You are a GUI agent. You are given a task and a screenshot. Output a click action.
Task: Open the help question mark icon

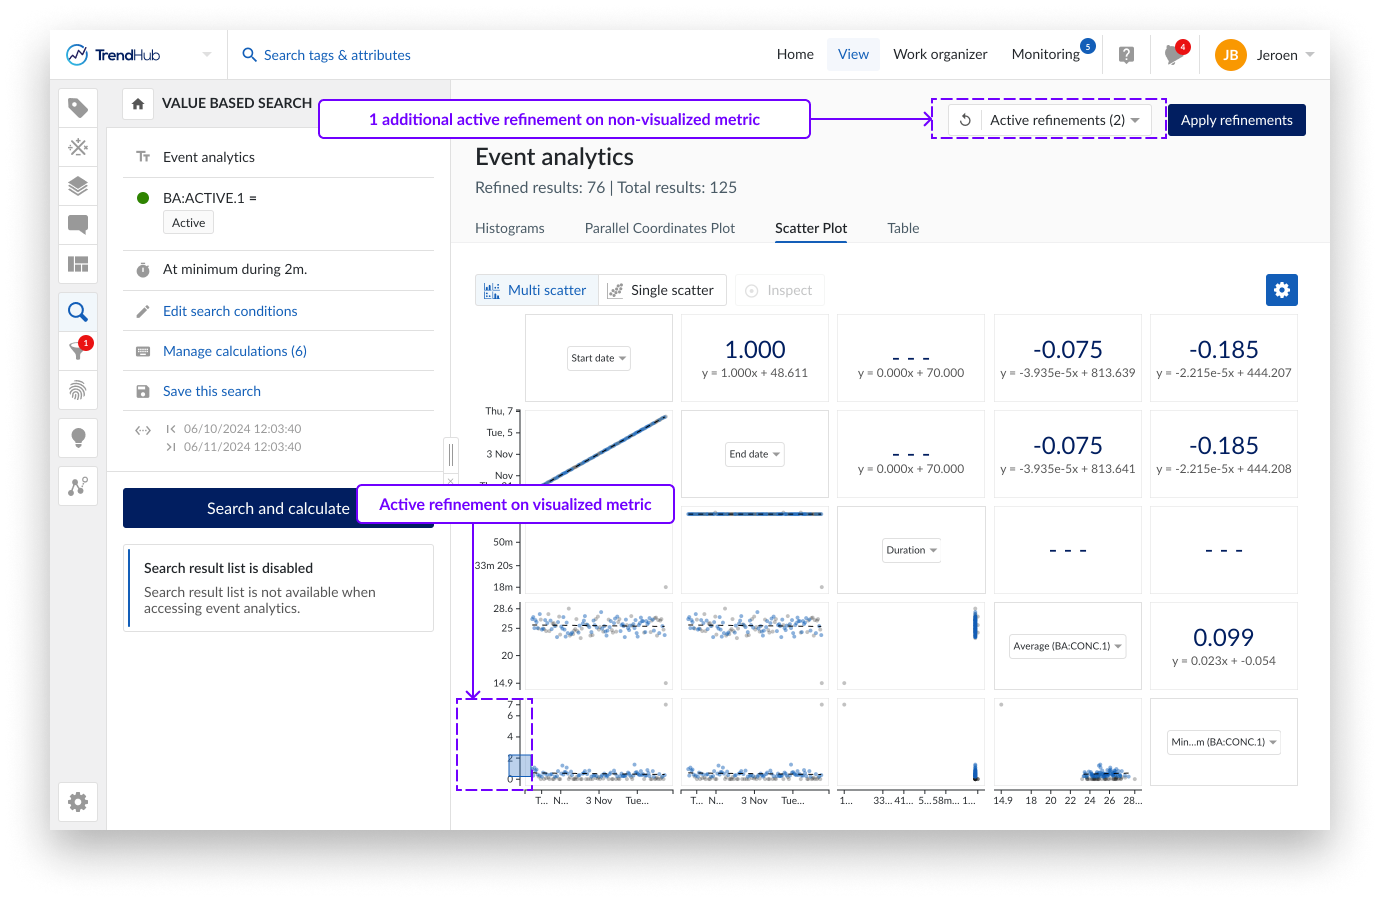[1126, 55]
